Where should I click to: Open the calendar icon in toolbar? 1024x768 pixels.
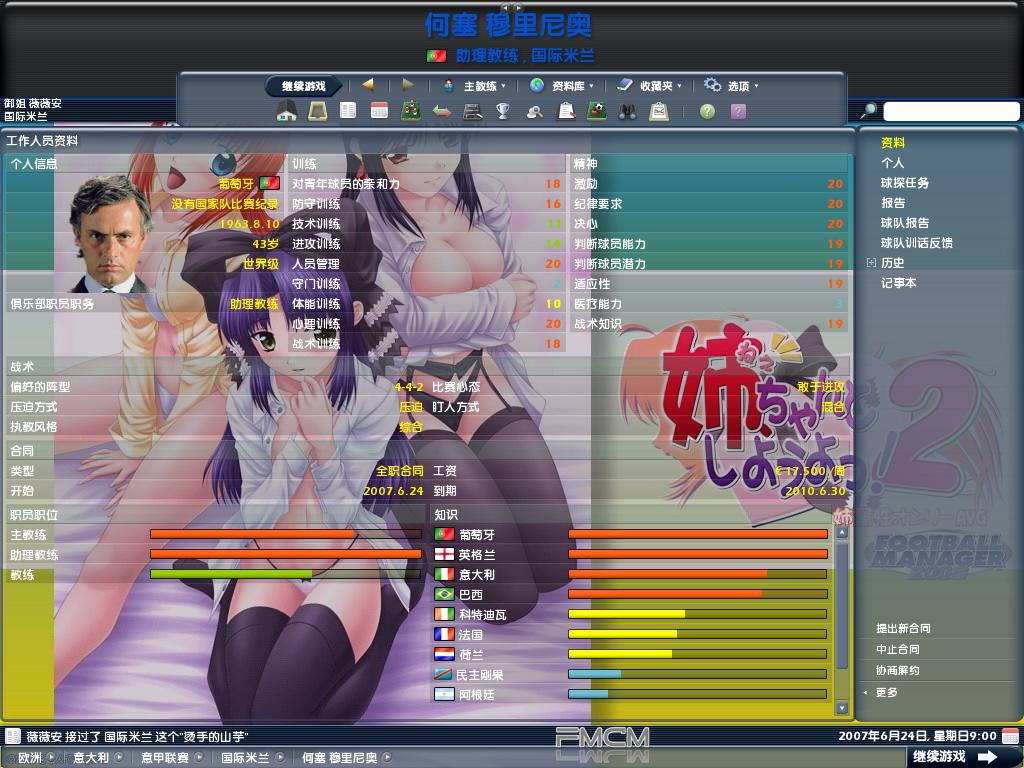coord(379,111)
